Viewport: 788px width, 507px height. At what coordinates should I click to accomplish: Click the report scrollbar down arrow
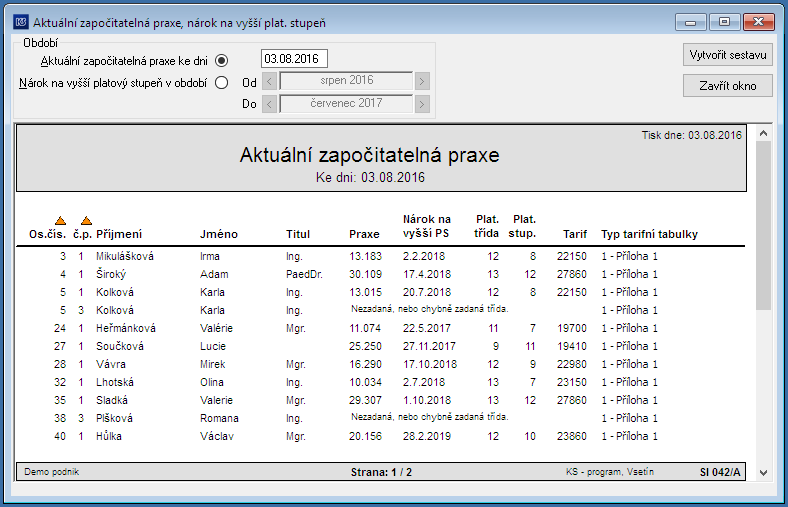point(763,473)
